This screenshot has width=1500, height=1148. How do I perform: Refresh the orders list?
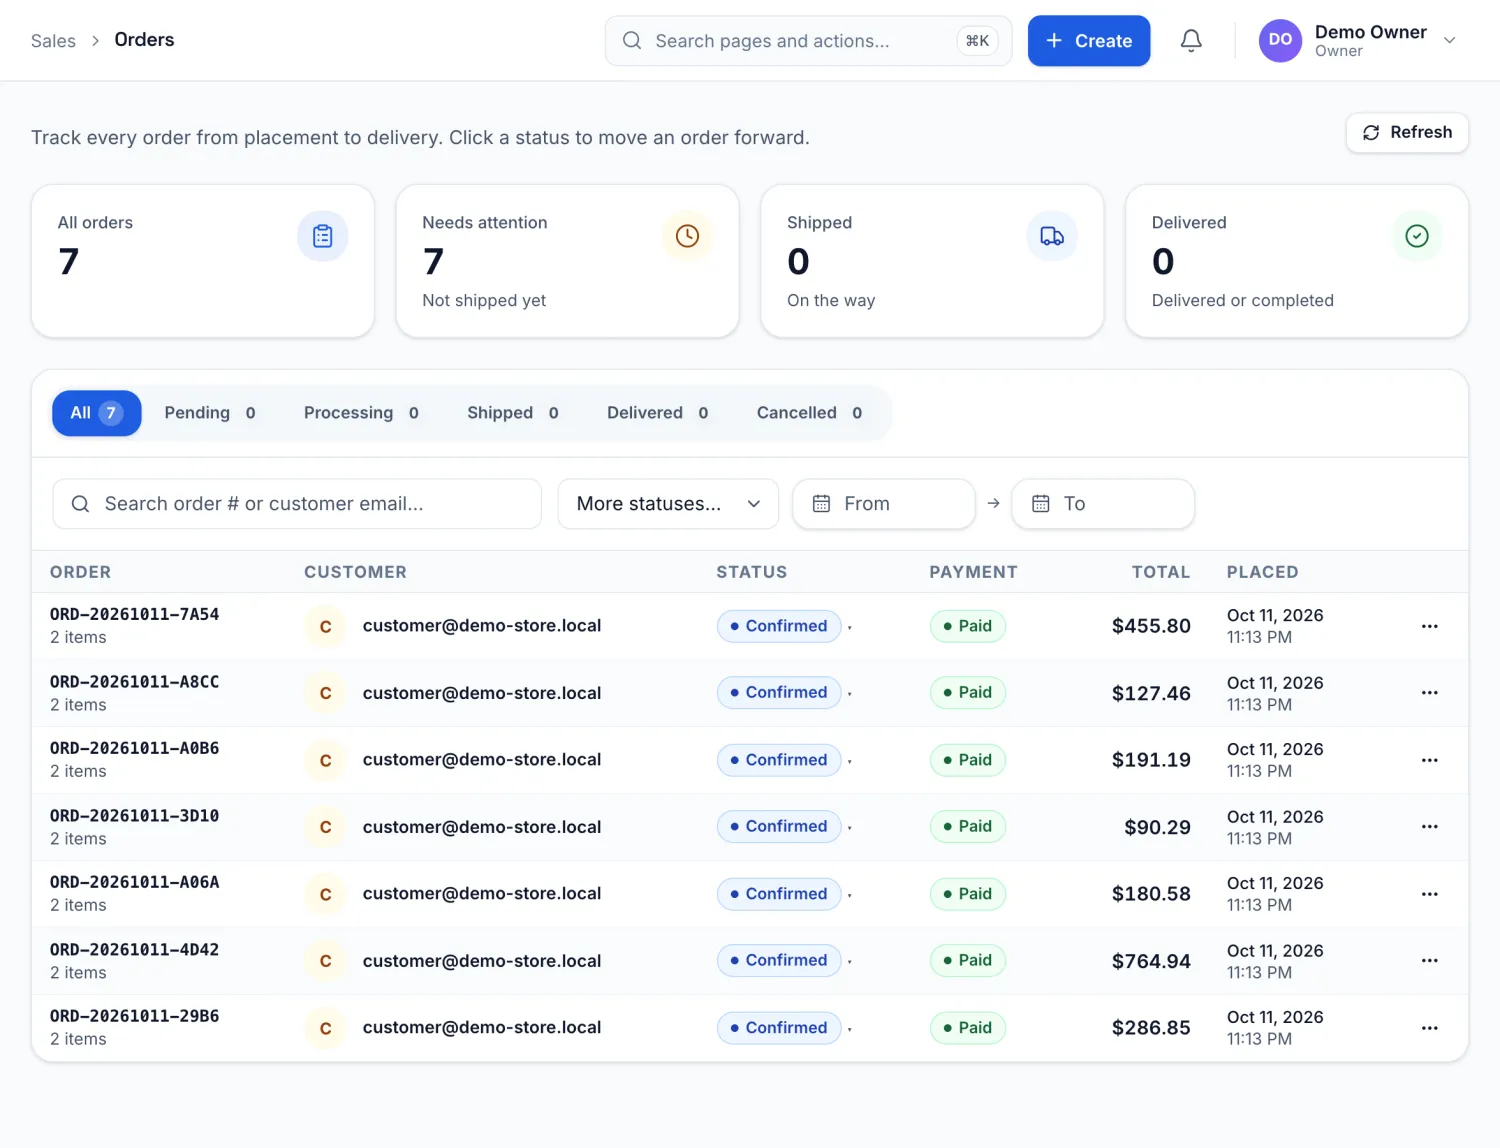click(1407, 132)
